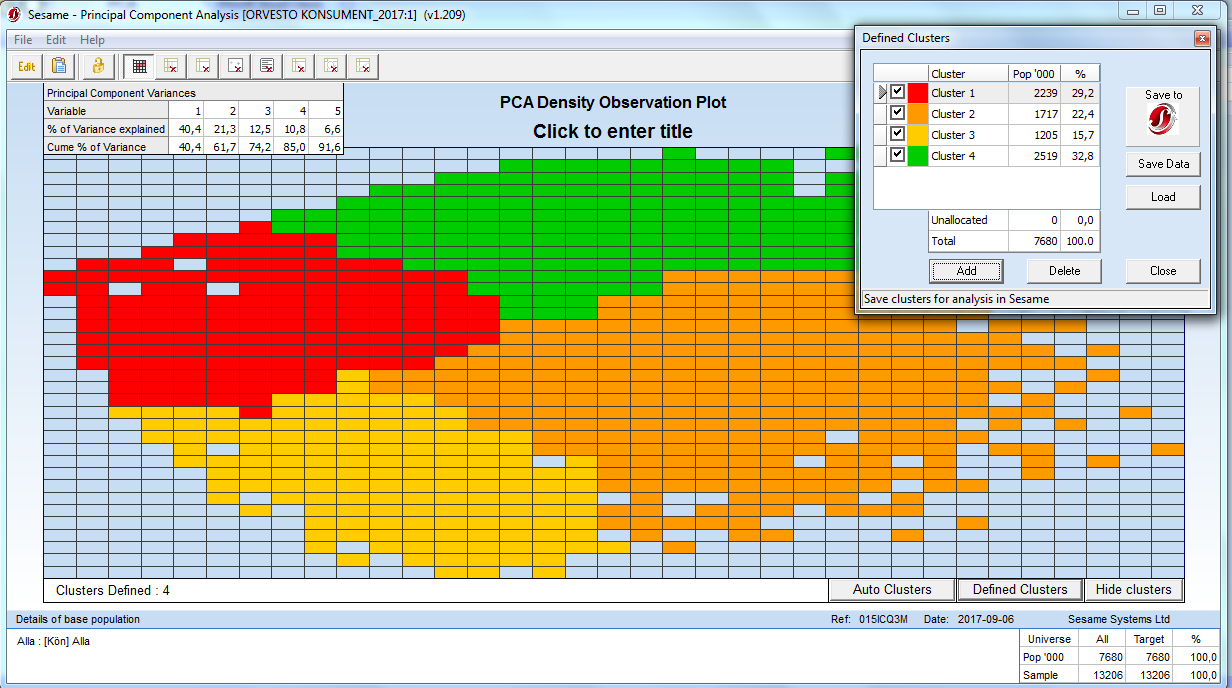Screen dimensions: 1232x688
Task: Uncheck the Cluster 1 checkbox
Action: [x=898, y=92]
